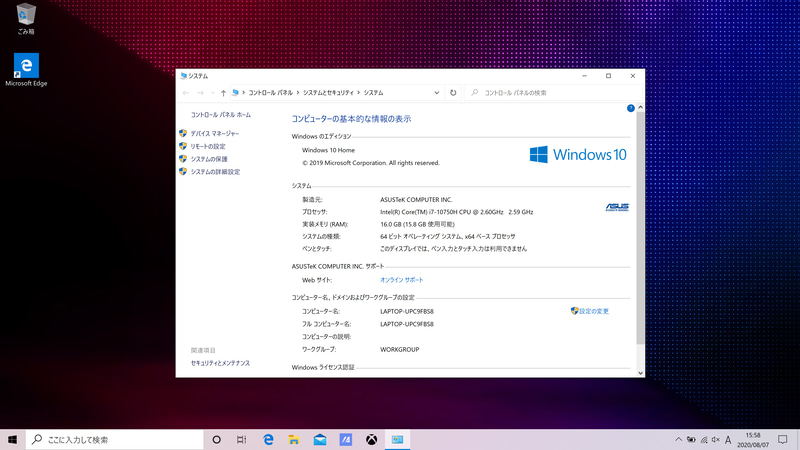The width and height of the screenshot is (800, 450).
Task: Select 16.0 GB RAM value
Action: tap(417, 224)
